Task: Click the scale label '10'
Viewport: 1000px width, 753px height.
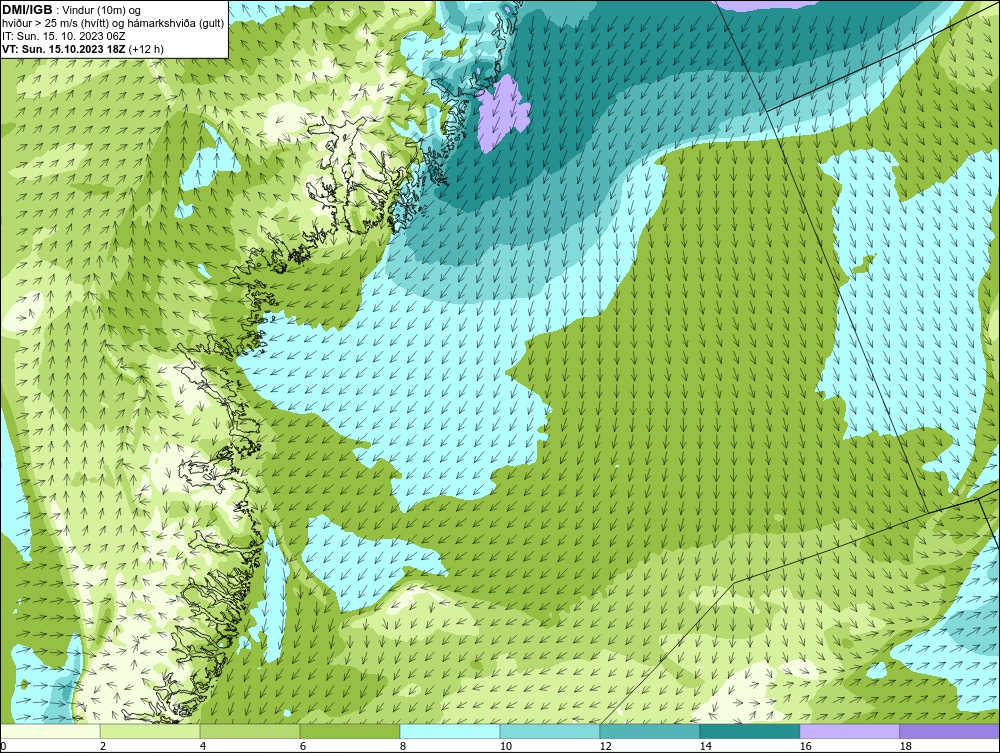Action: (506, 746)
